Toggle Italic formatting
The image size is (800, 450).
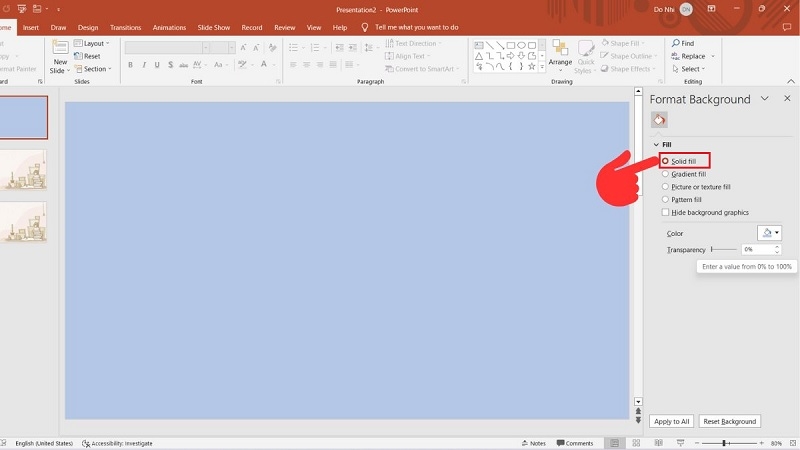tap(144, 65)
